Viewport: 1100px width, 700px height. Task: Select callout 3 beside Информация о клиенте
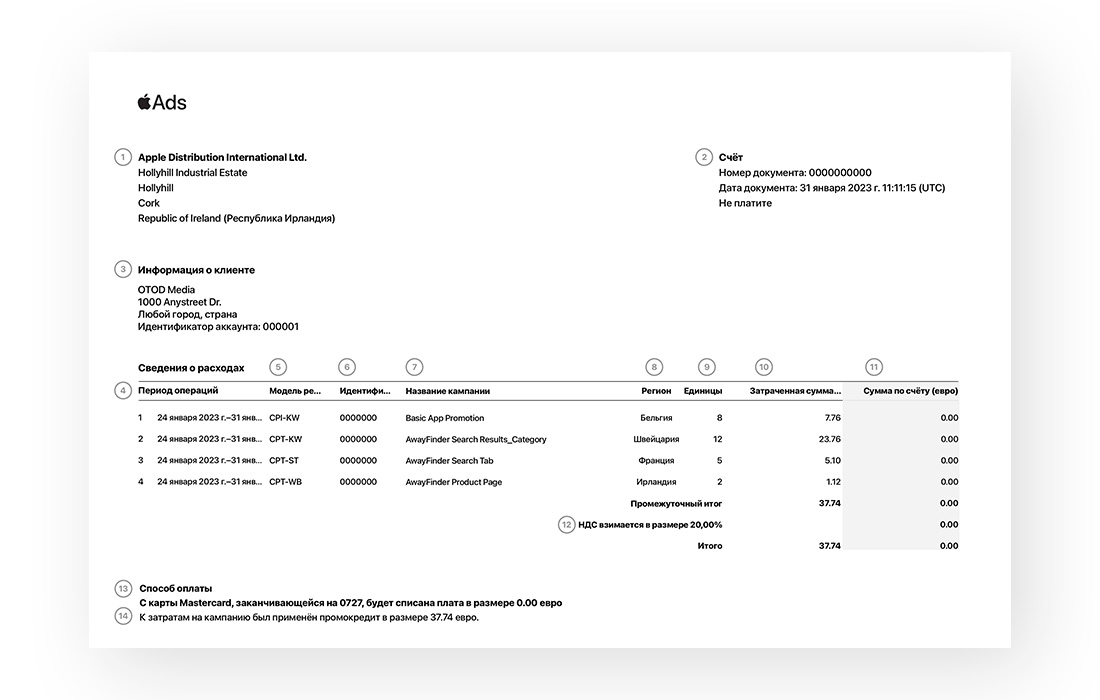[123, 269]
